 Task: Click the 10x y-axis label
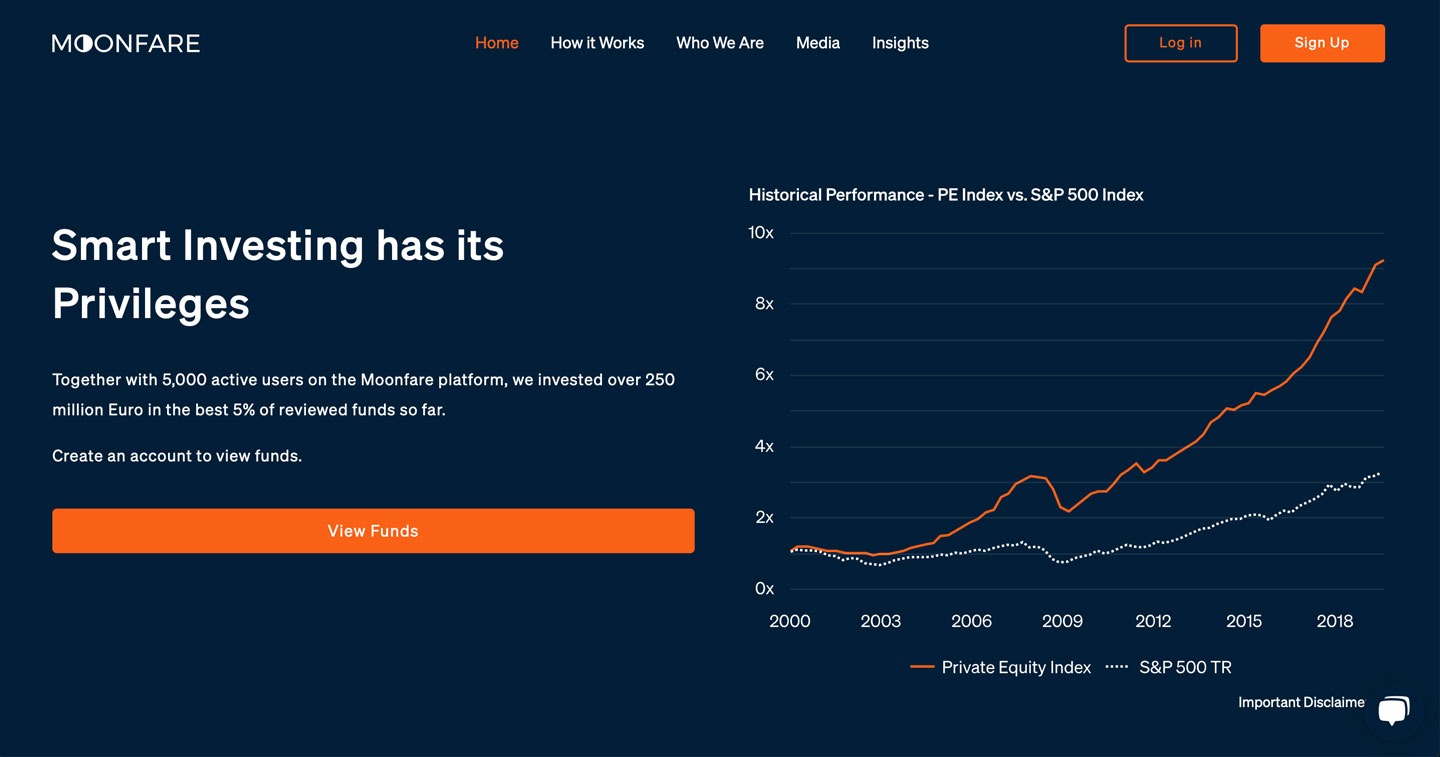[761, 232]
